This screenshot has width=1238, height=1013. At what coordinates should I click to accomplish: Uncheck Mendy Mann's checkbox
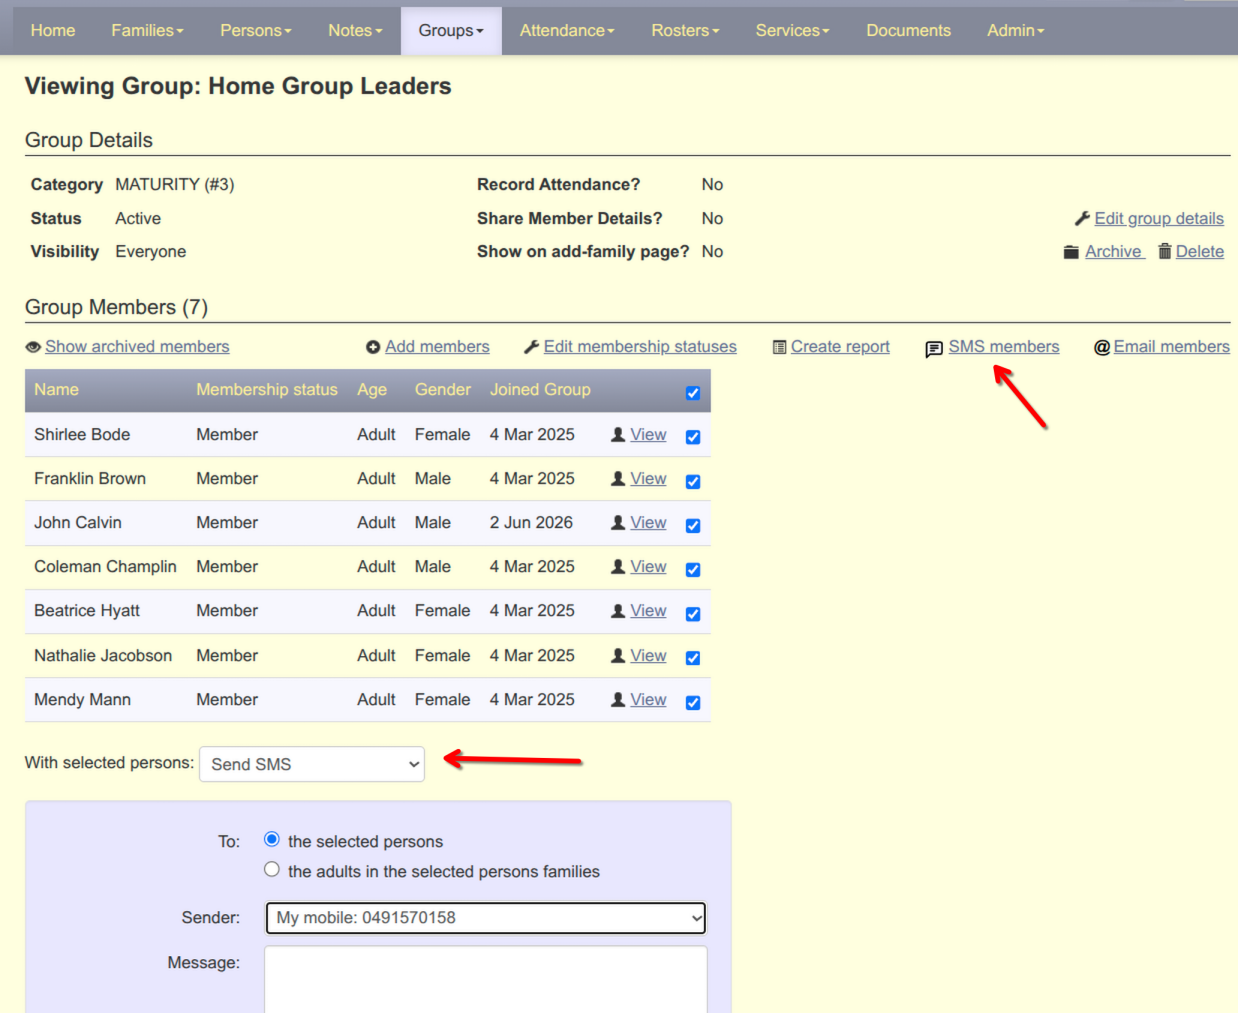(x=693, y=702)
